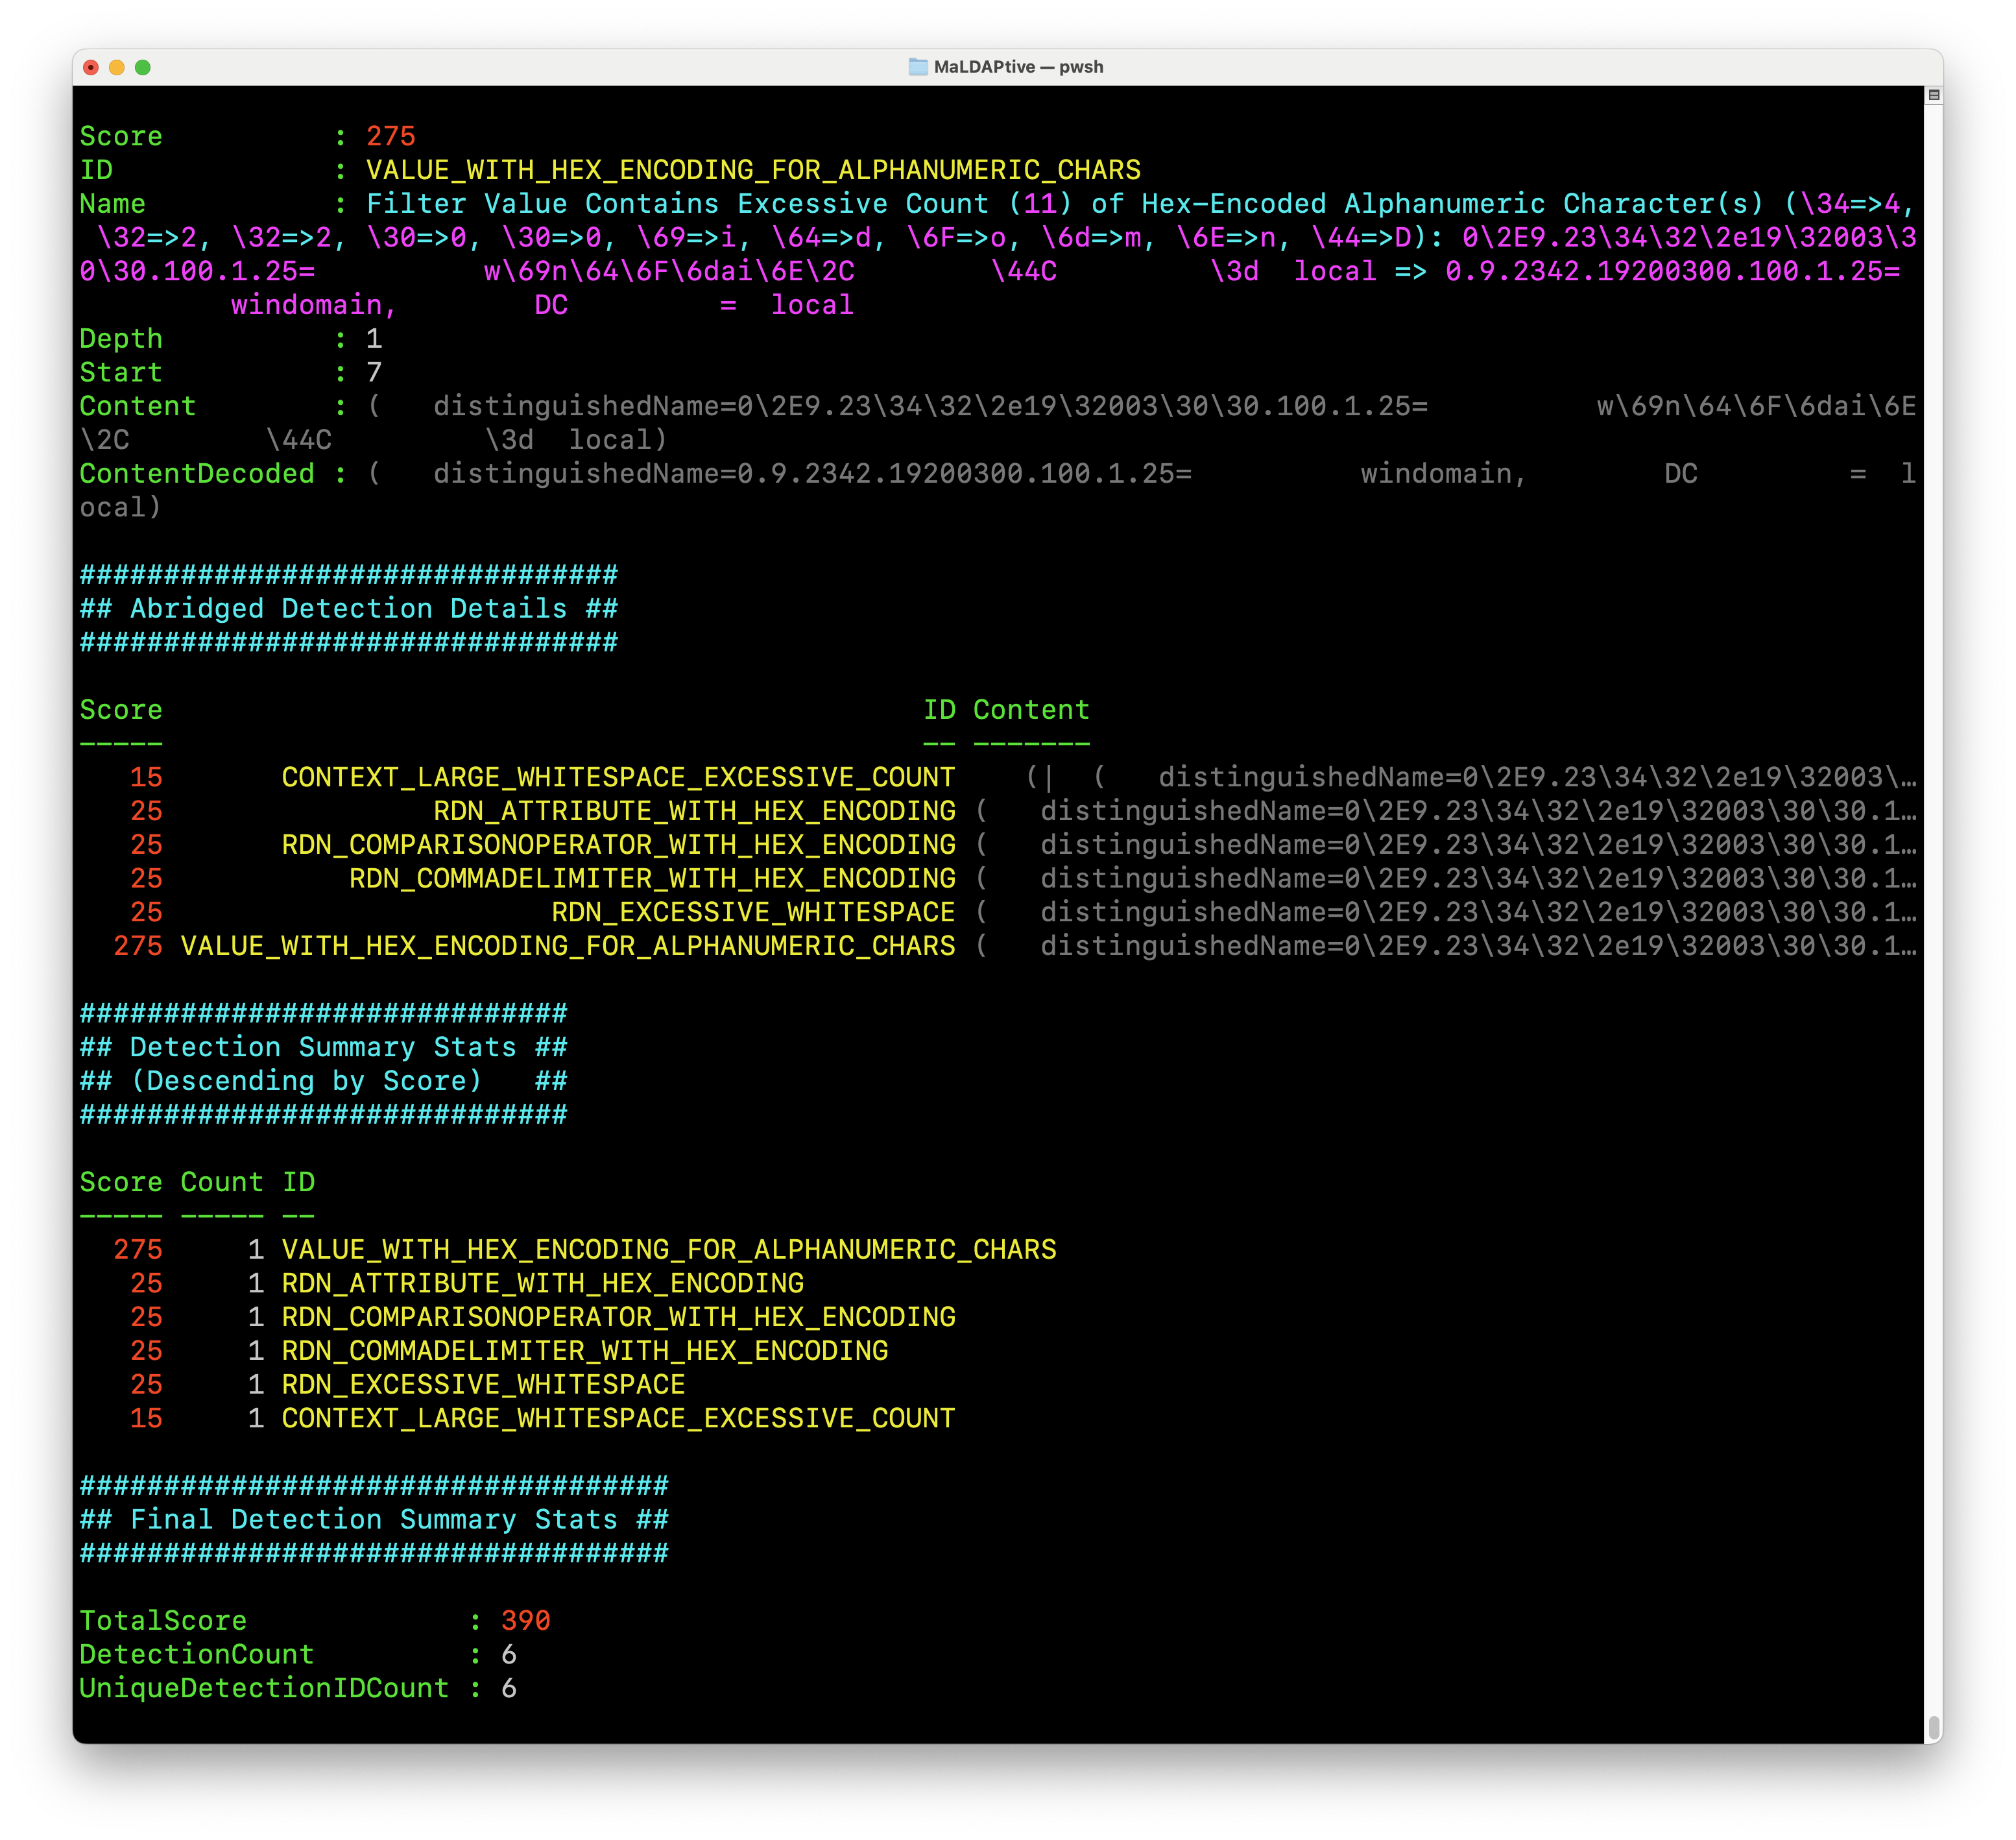Click CONTEXT_LARGE_WHITESPACE_EXCESSIVE_COUNT in the summary table

tap(618, 1419)
